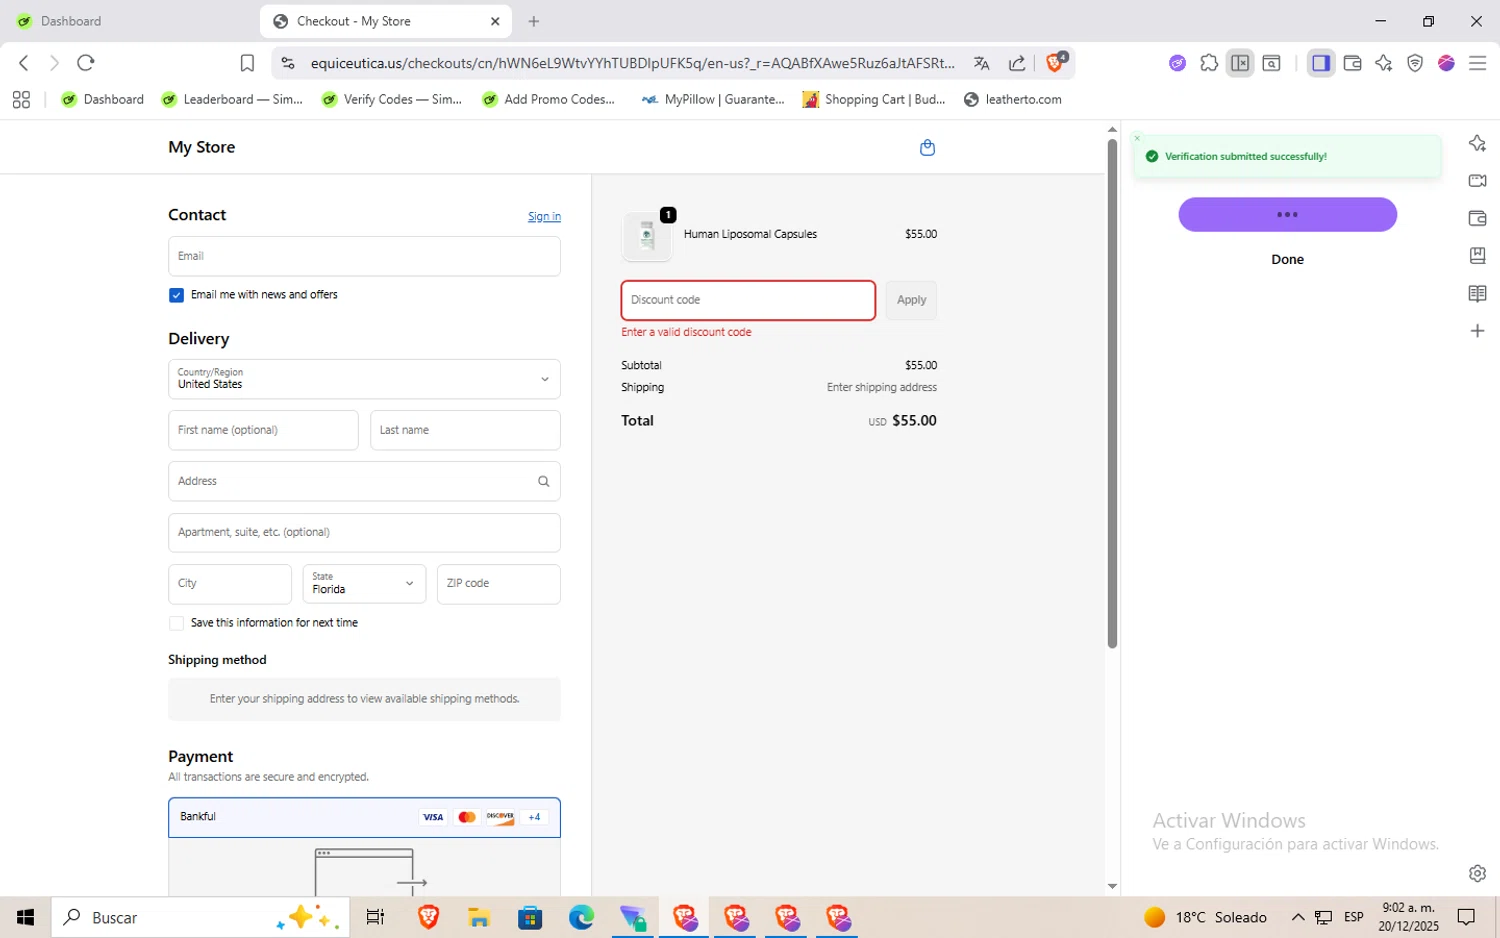Click the Human Liposomal Capsules product thumbnail
Screen dimensions: 1500x938
(x=647, y=236)
